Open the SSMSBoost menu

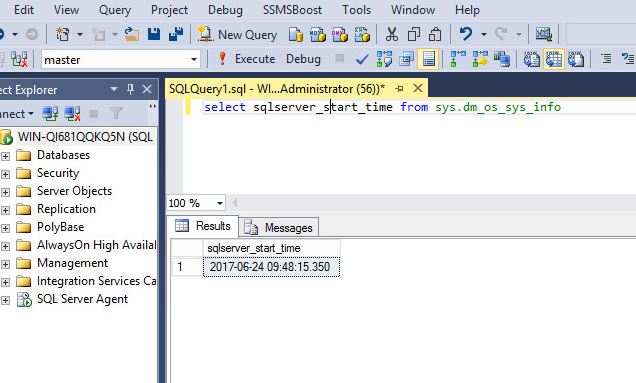tap(292, 10)
